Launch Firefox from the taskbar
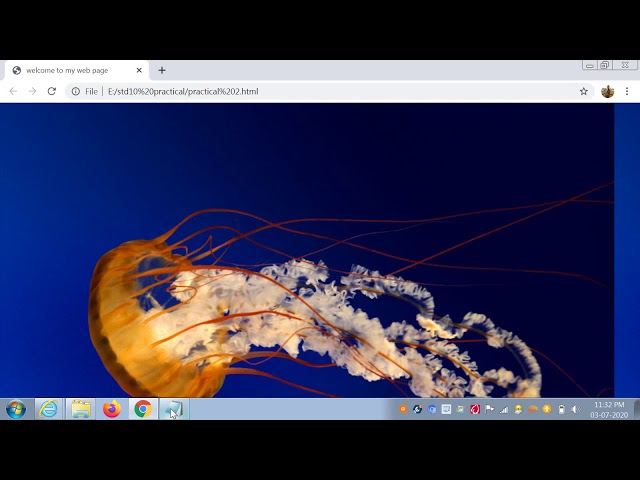Viewport: 640px width, 480px height. click(x=111, y=409)
